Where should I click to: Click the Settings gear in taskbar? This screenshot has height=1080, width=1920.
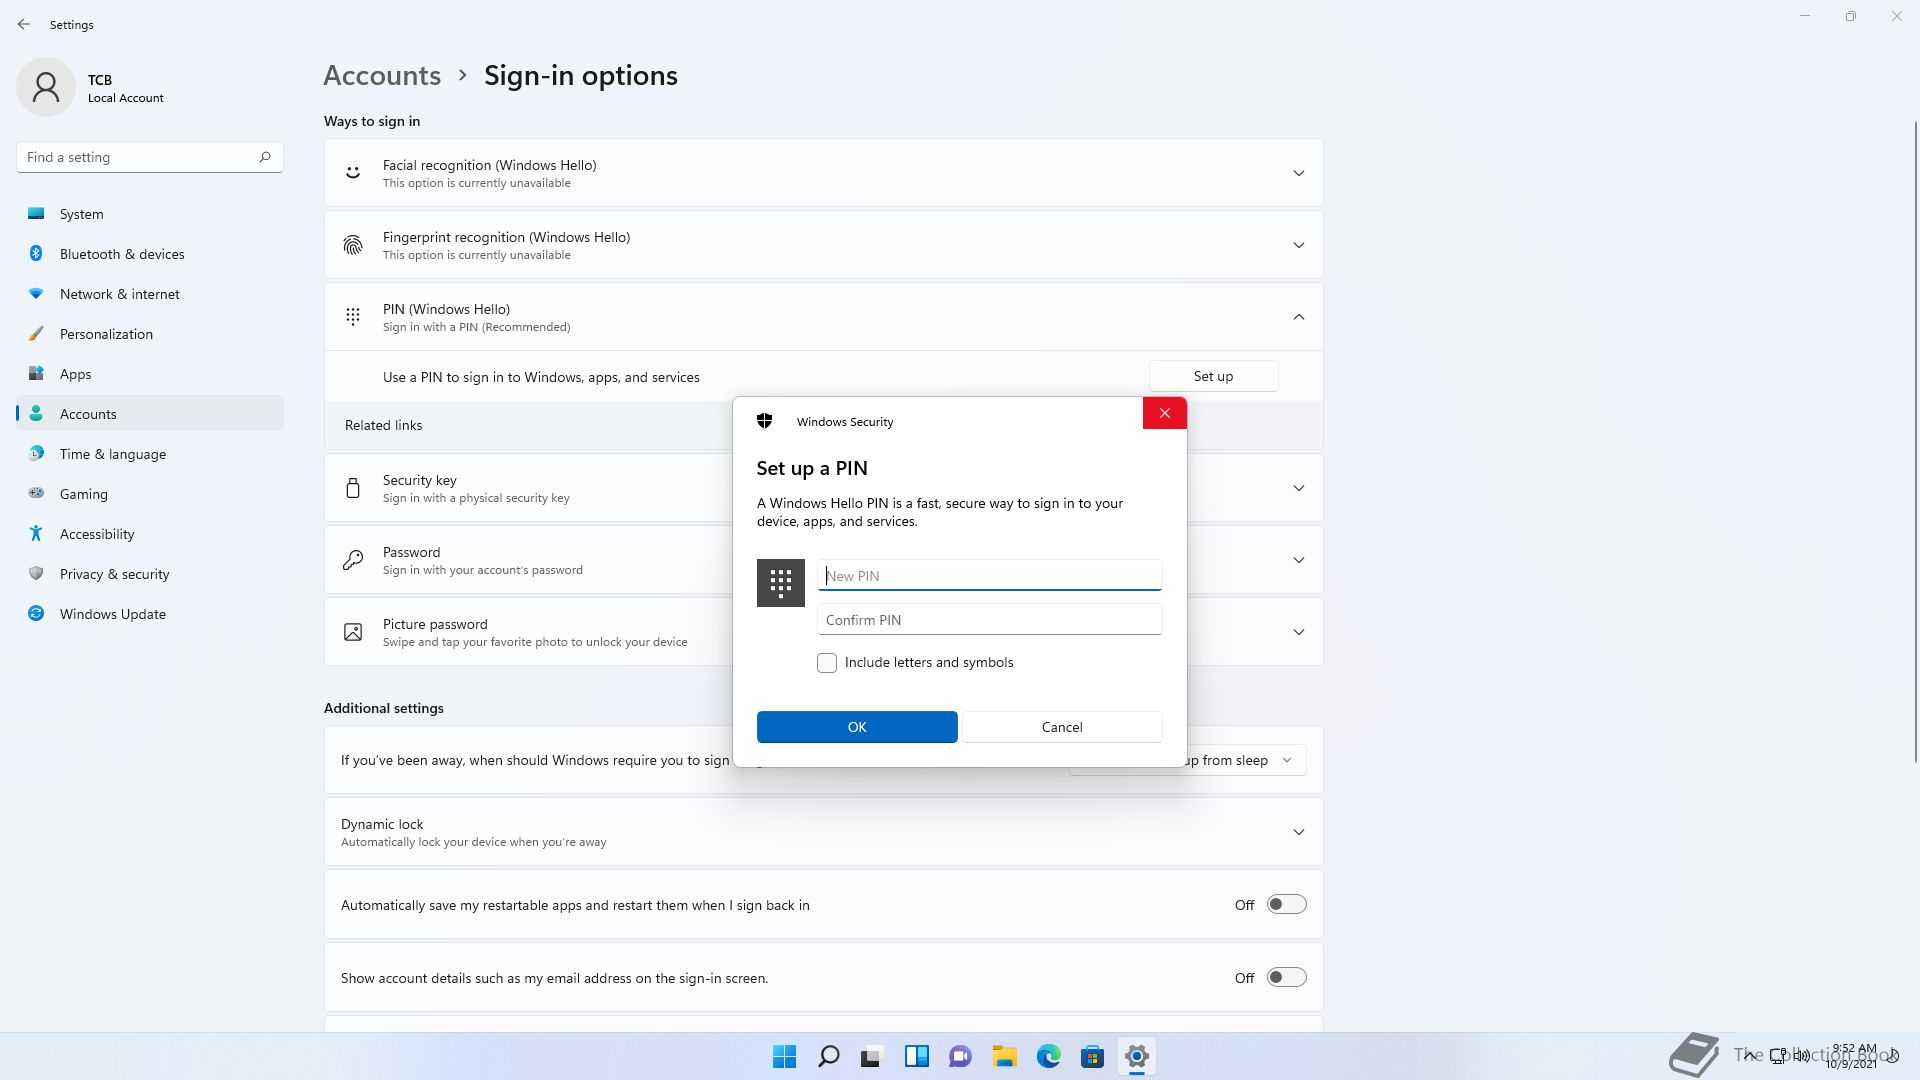point(1137,1056)
